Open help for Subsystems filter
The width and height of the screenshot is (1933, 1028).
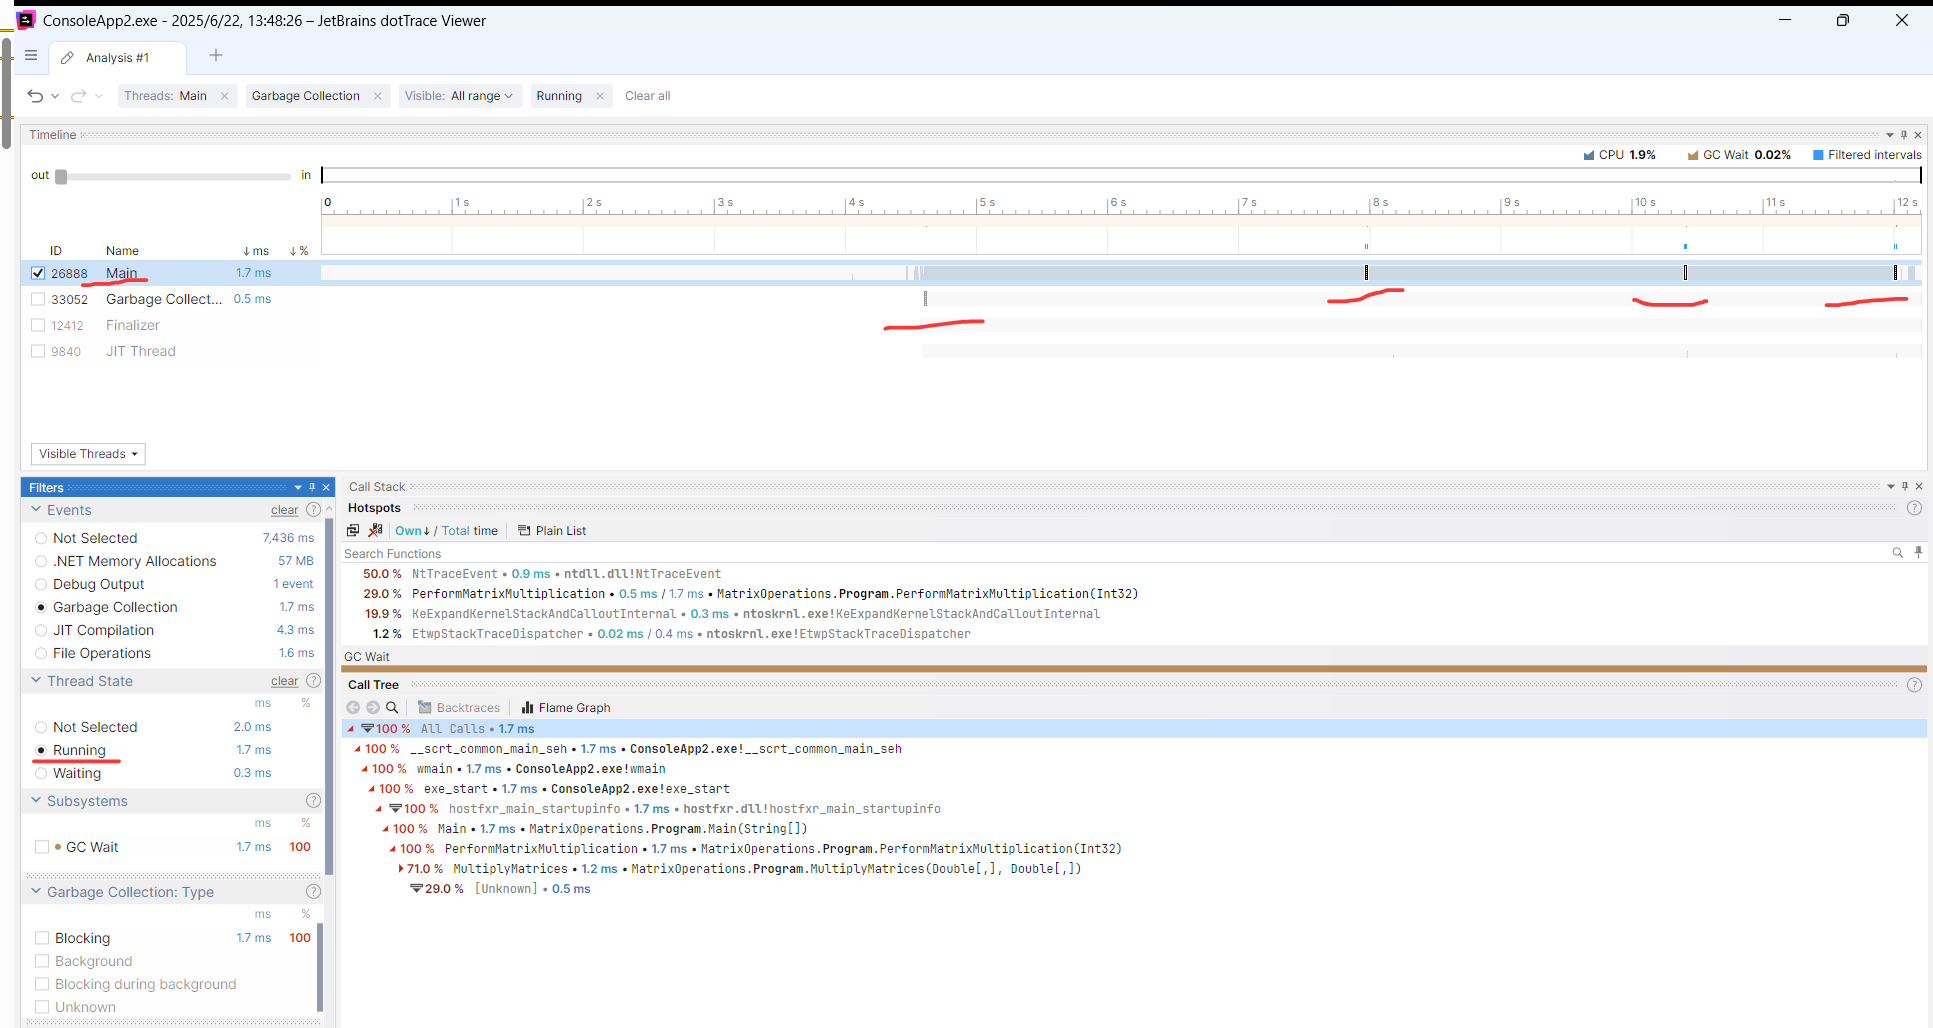pyautogui.click(x=313, y=801)
